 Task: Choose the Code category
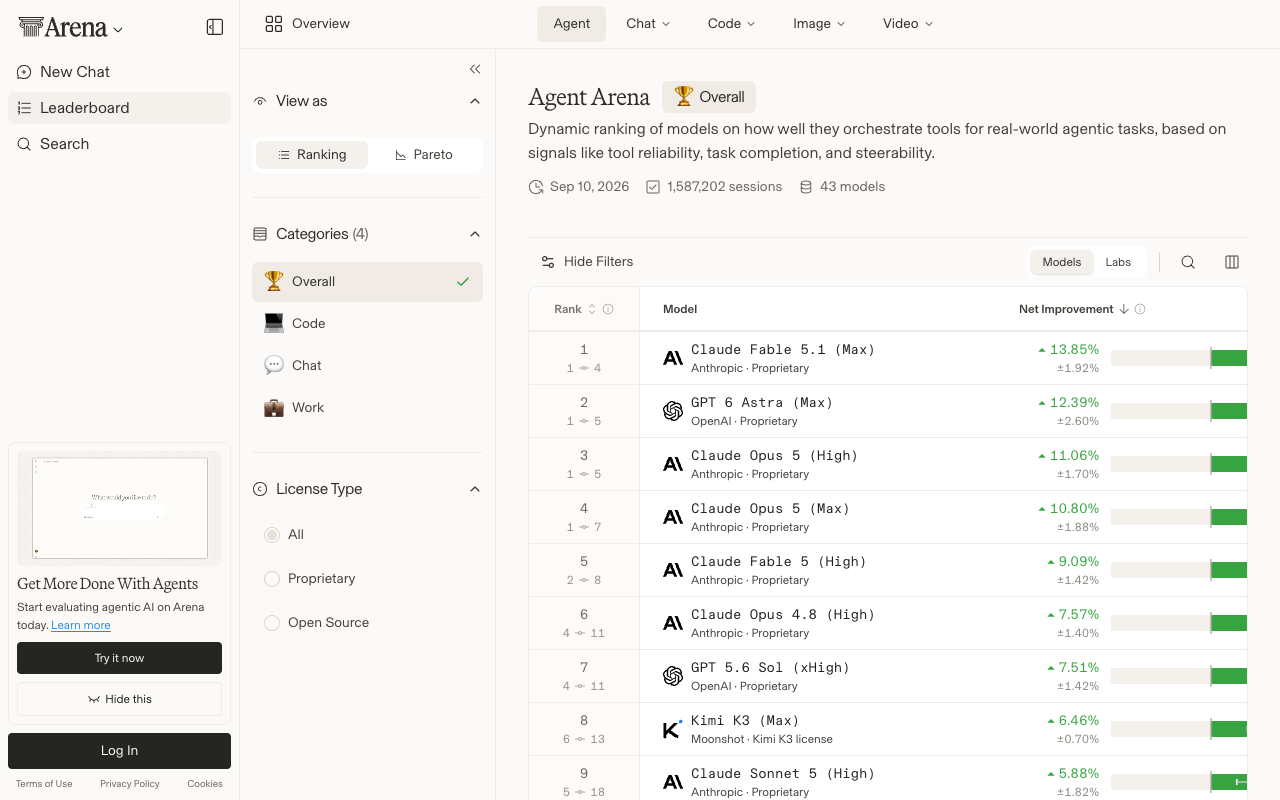[367, 324]
